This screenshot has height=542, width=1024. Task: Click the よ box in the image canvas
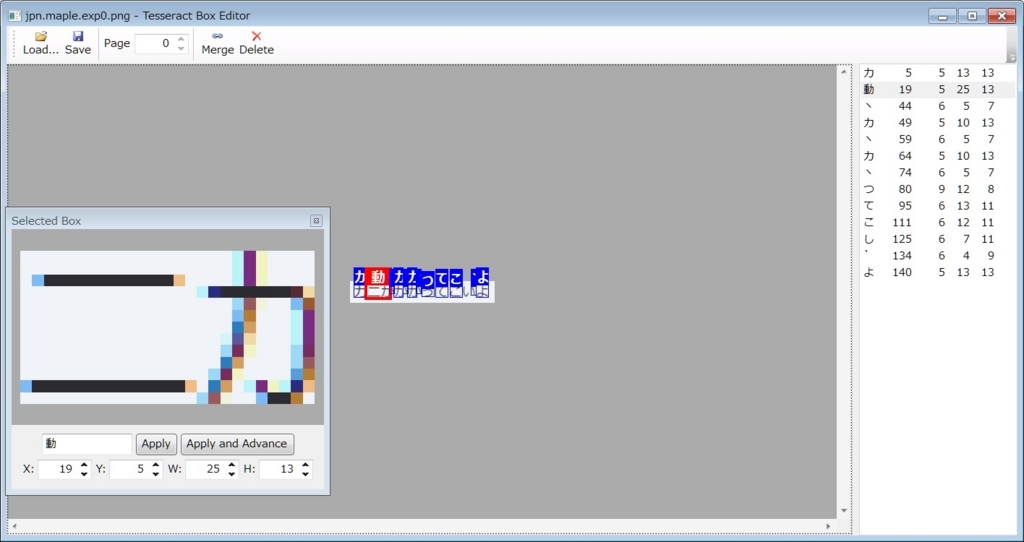tap(482, 282)
